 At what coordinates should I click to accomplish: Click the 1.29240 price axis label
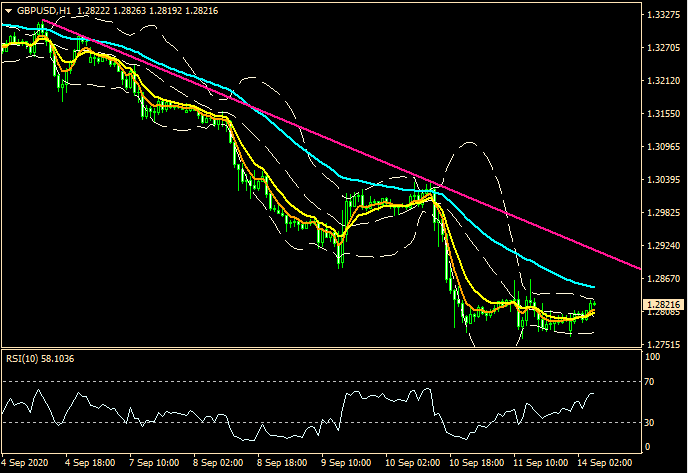661,246
